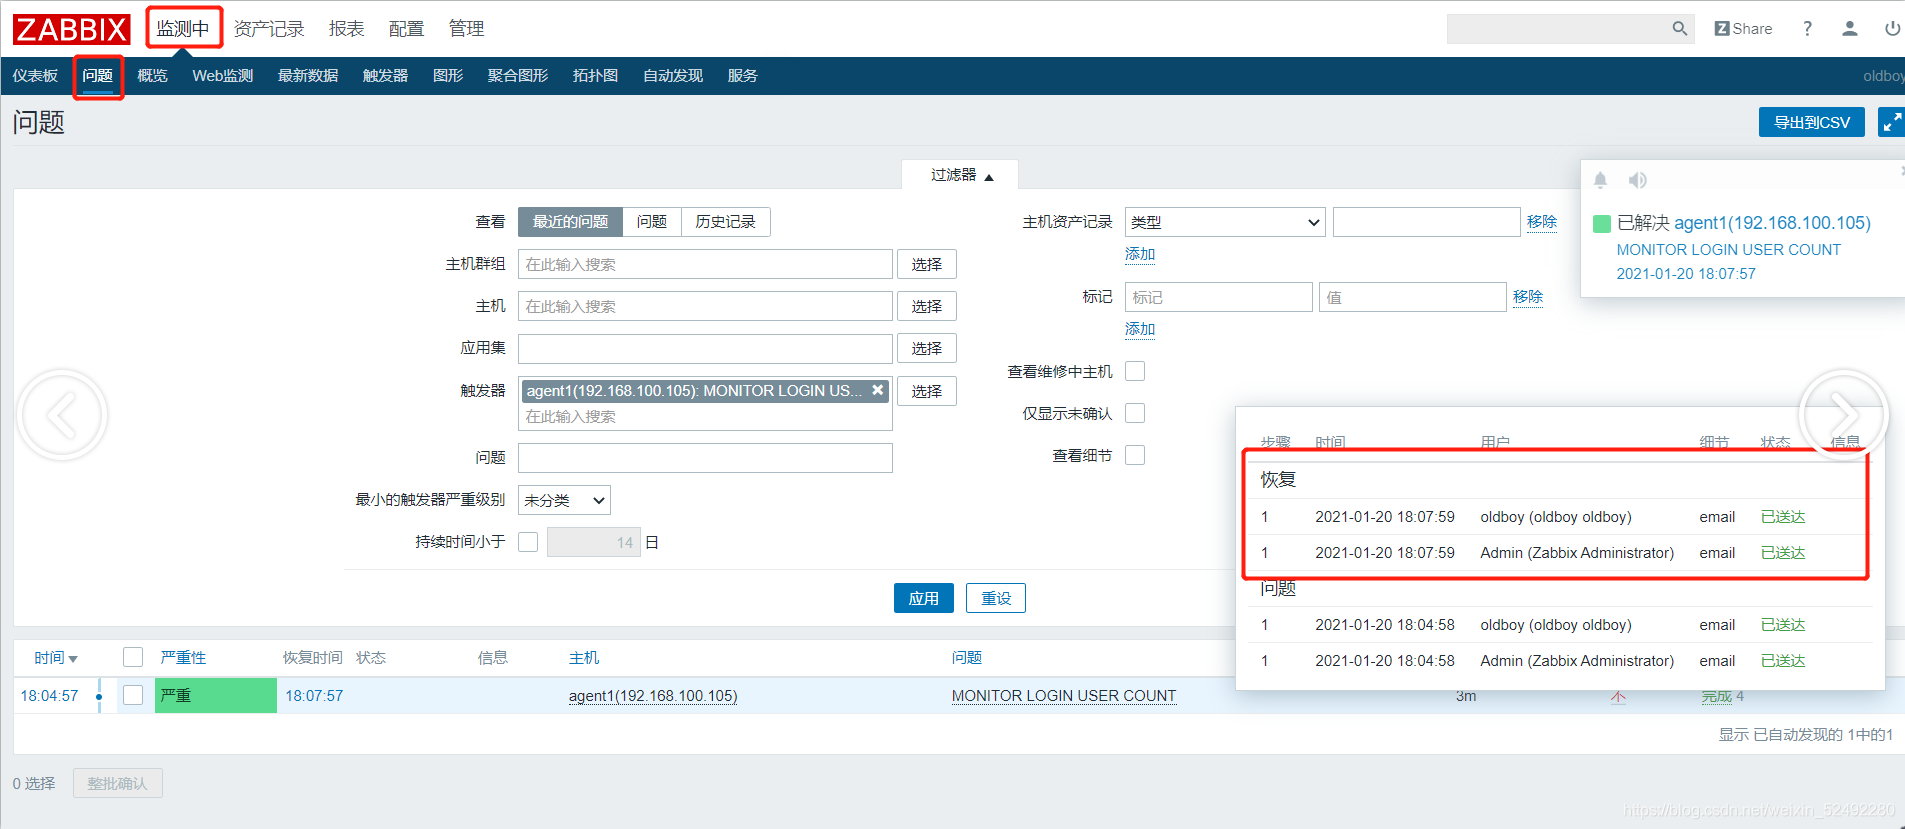Screen dimensions: 1905x829
Task: Go to the 仪表板 submenu
Action: pos(35,76)
